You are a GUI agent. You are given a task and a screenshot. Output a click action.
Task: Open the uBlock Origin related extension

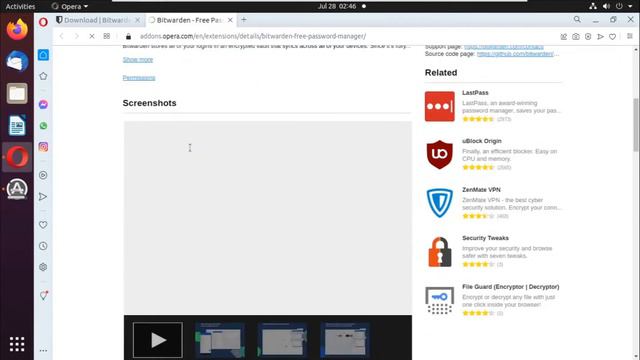(482, 141)
